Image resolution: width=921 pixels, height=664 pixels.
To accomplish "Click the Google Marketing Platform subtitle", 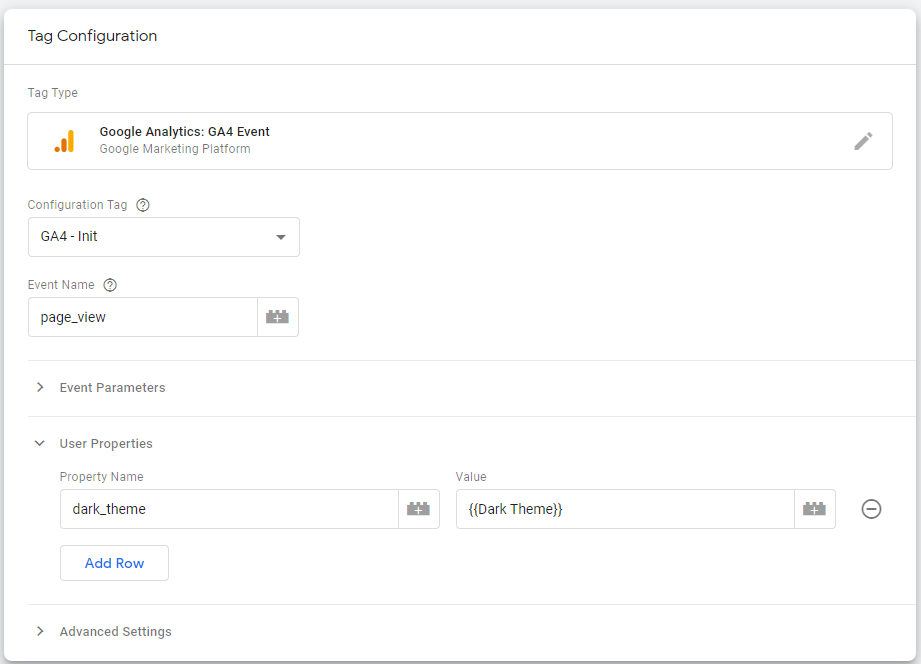I will pyautogui.click(x=175, y=149).
